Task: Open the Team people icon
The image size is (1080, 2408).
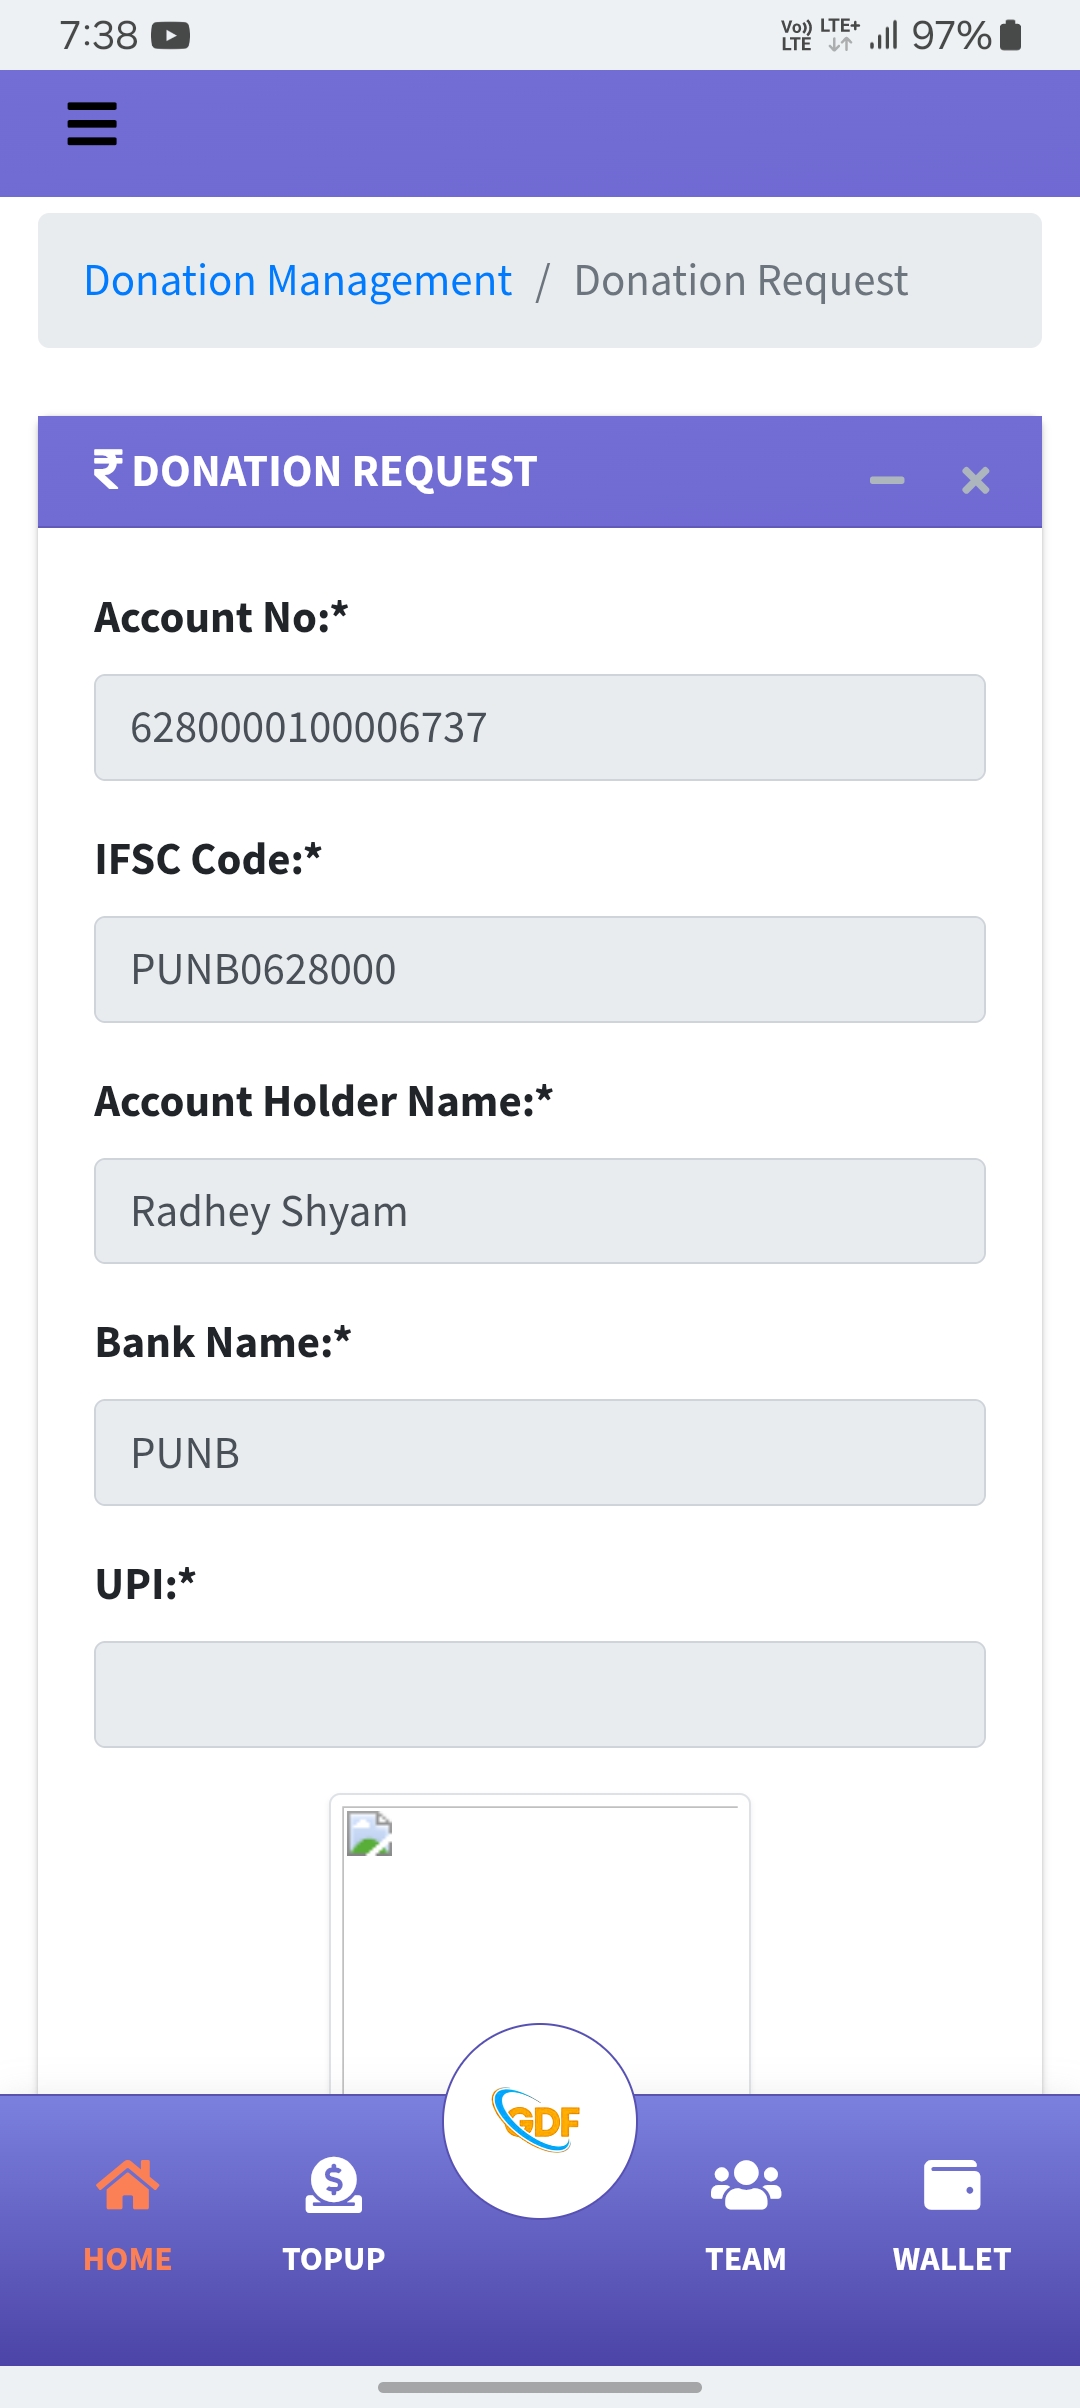Action: [746, 2184]
